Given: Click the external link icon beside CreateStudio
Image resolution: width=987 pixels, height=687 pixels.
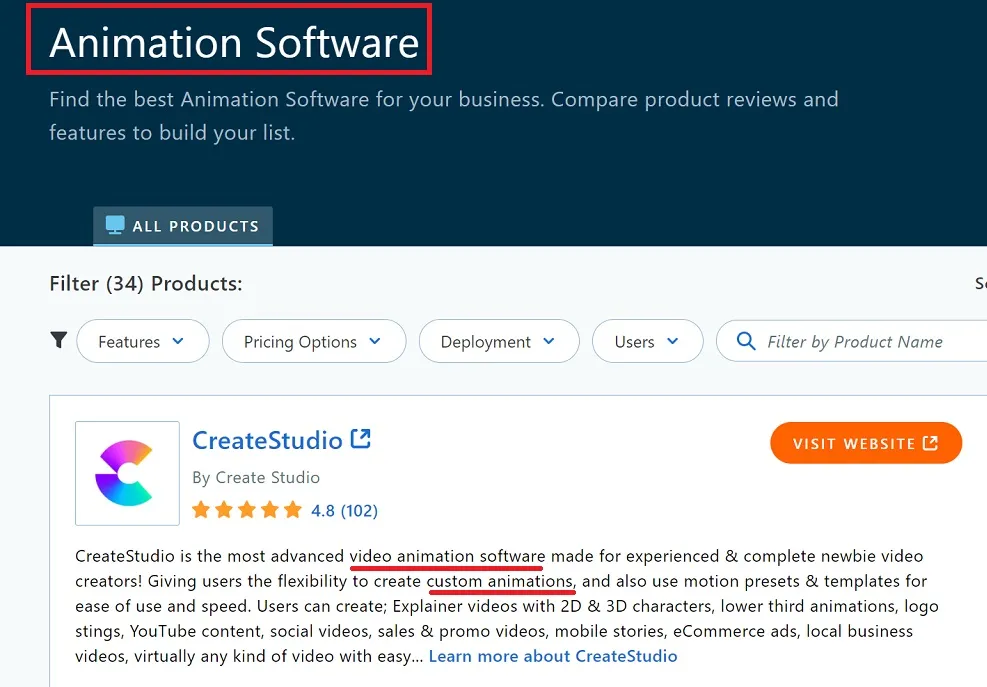Looking at the screenshot, I should point(361,438).
